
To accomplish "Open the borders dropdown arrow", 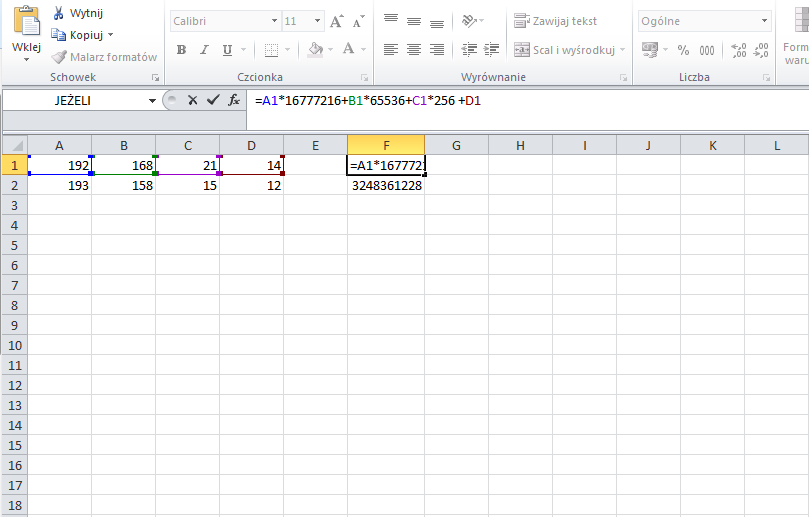I will (x=287, y=50).
